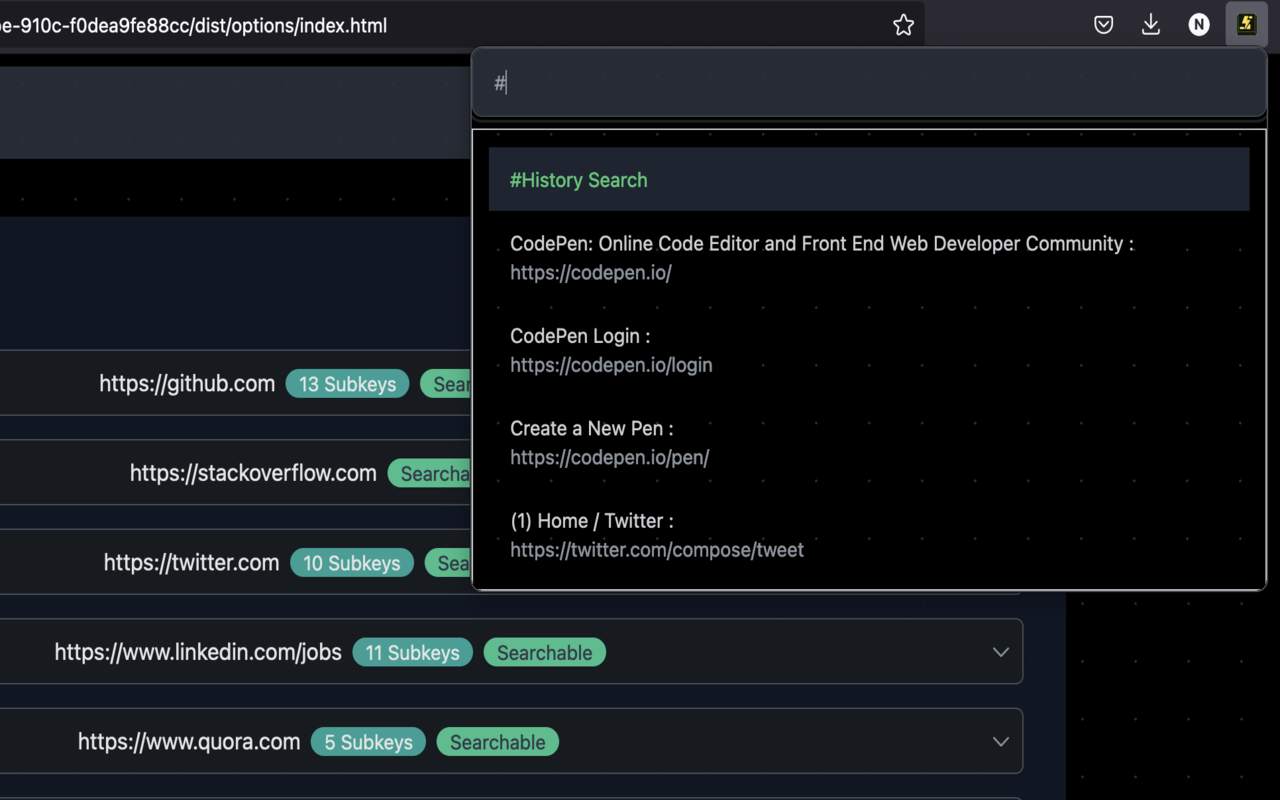The width and height of the screenshot is (1280, 800).
Task: Open the https://codepen.io/login link
Action: click(x=611, y=365)
